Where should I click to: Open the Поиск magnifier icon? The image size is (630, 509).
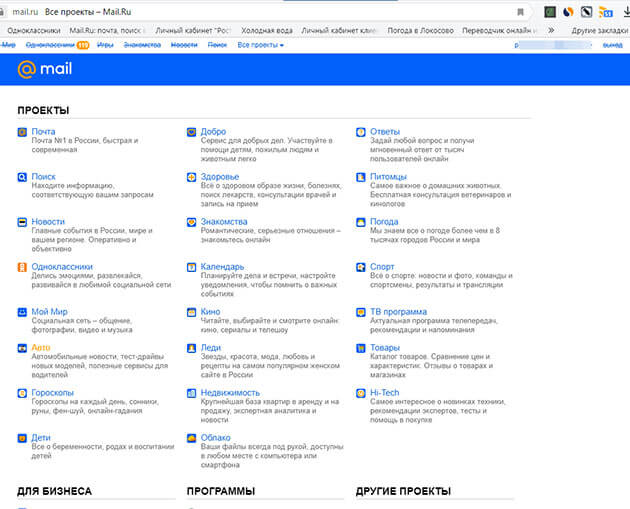22,177
